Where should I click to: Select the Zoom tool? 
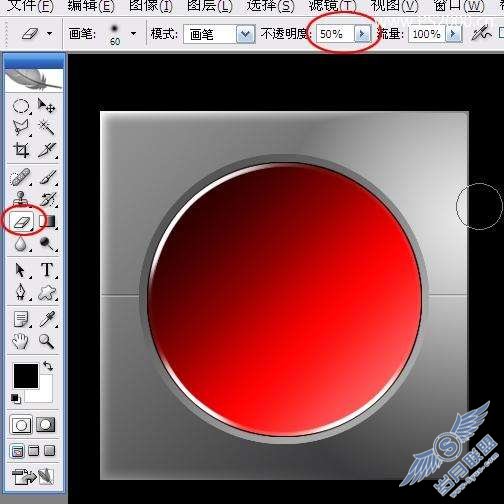(x=46, y=341)
